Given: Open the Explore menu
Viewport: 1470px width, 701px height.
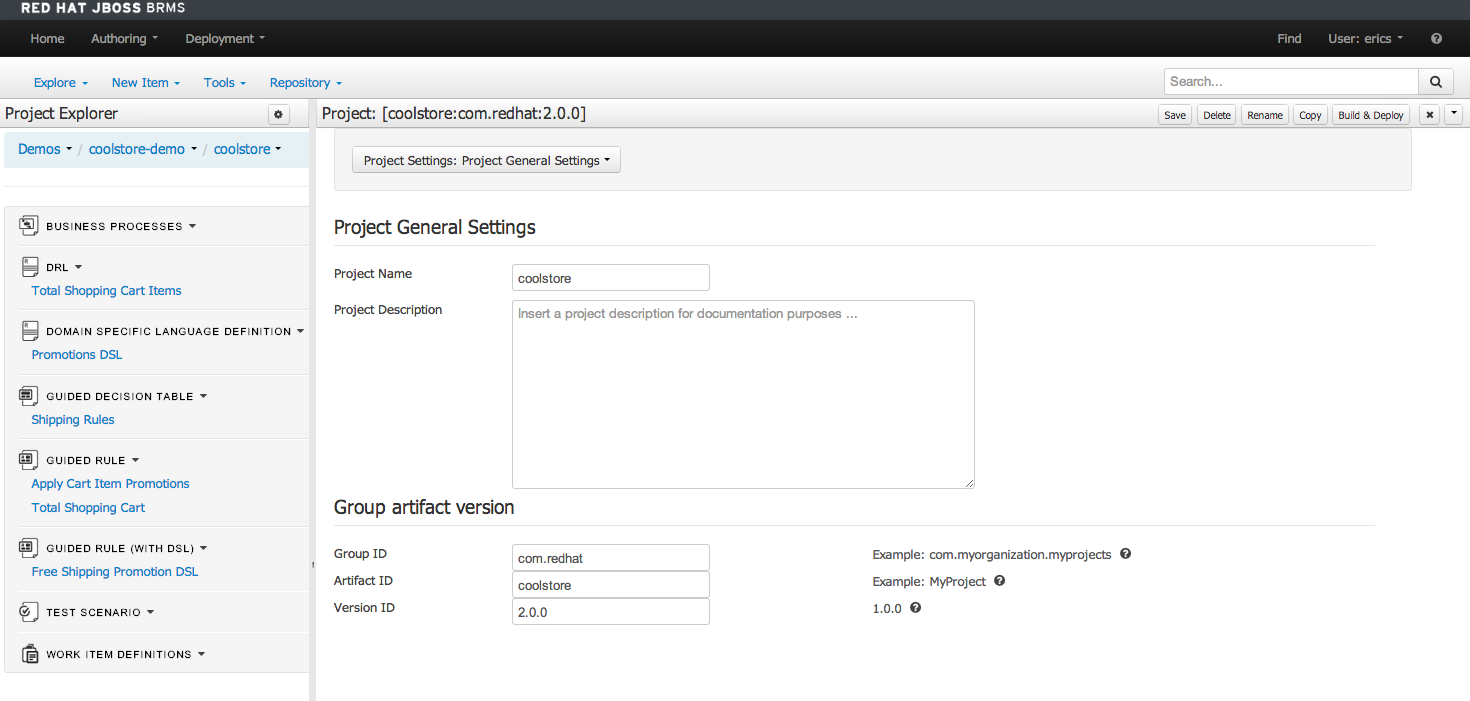Looking at the screenshot, I should tap(61, 83).
